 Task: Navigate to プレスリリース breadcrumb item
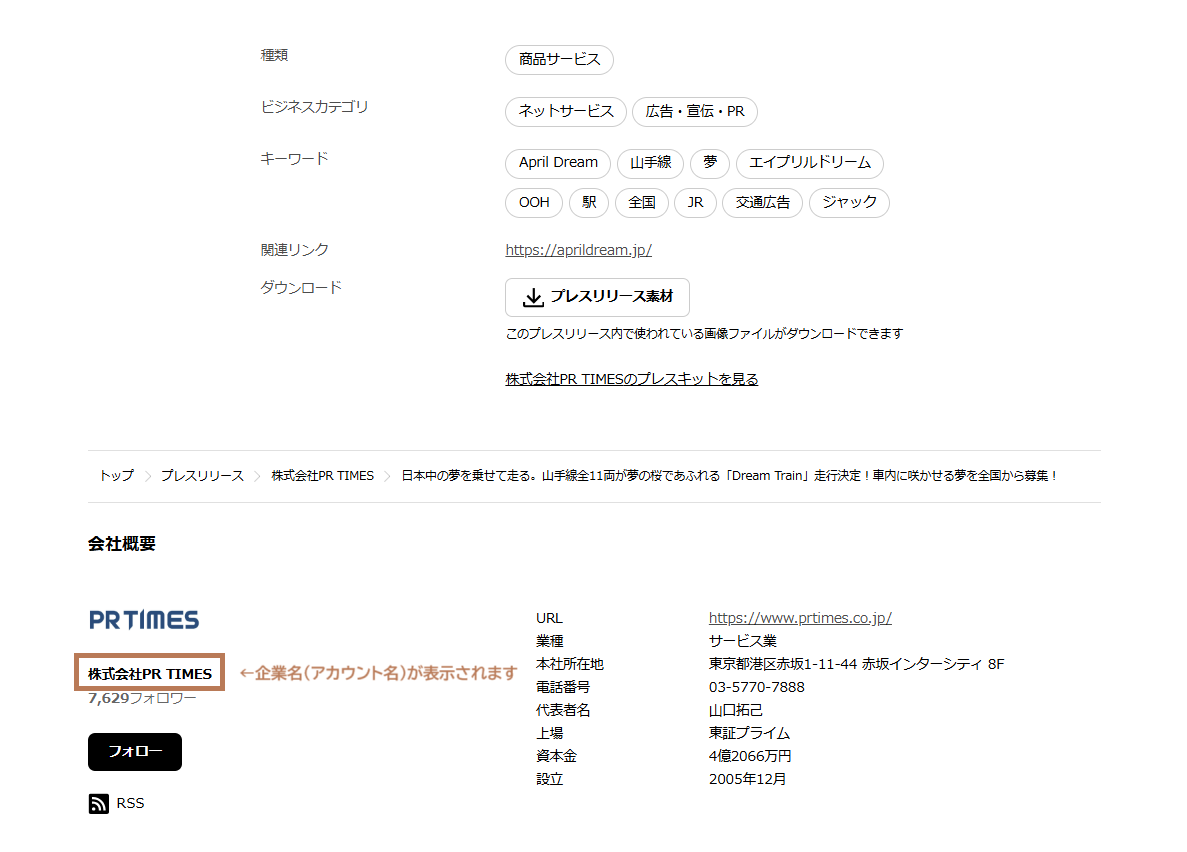click(202, 476)
